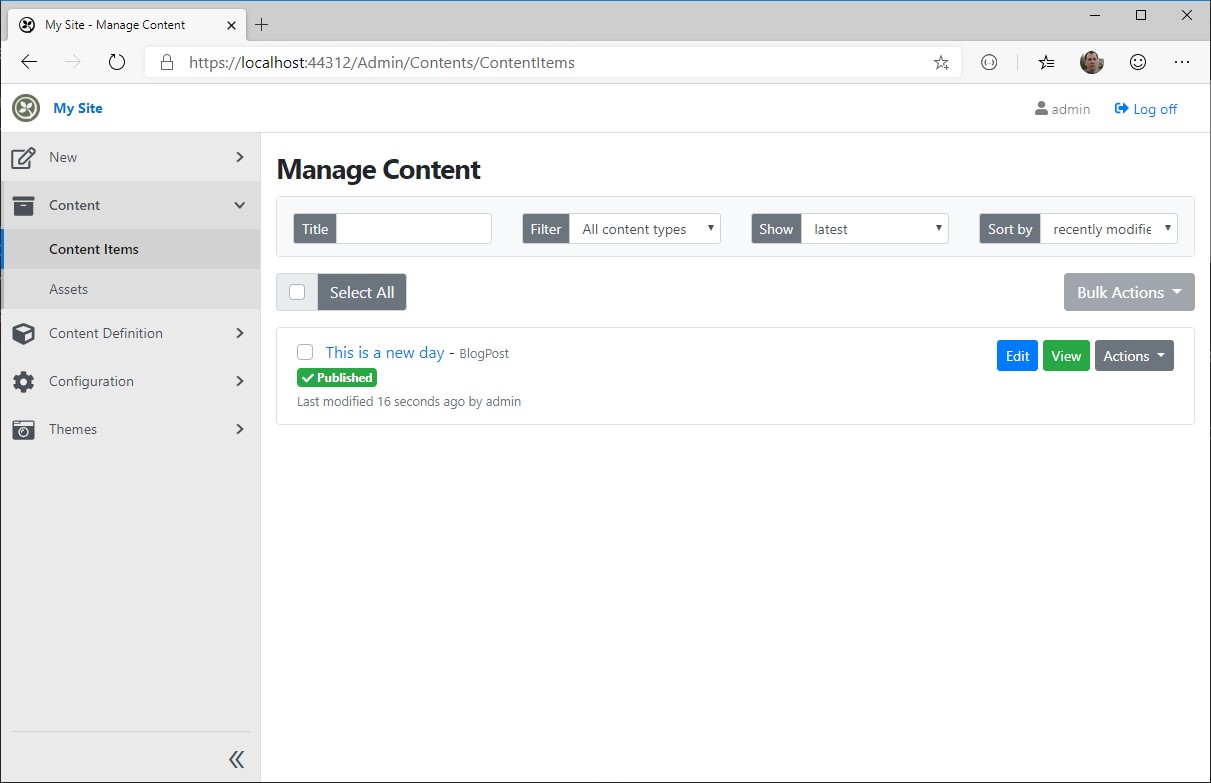Check the Select All checkbox

pyautogui.click(x=296, y=291)
